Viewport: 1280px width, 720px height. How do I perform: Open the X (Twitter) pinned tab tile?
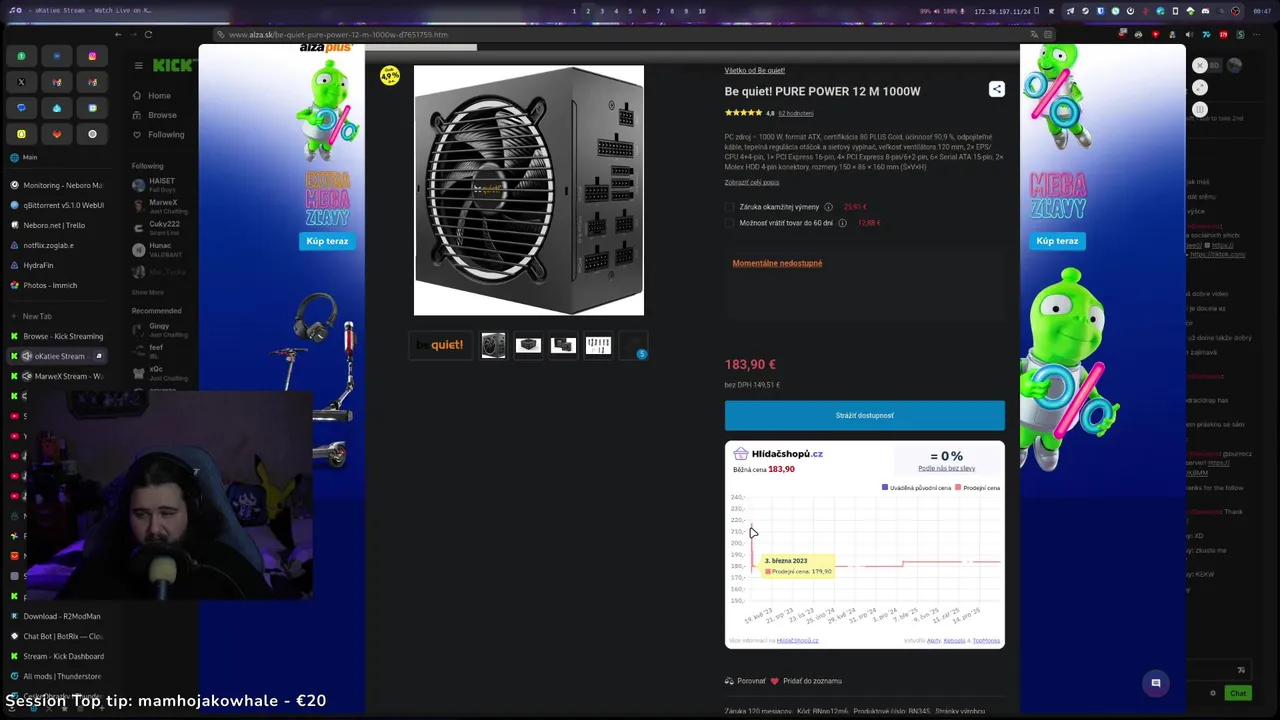pos(21,82)
